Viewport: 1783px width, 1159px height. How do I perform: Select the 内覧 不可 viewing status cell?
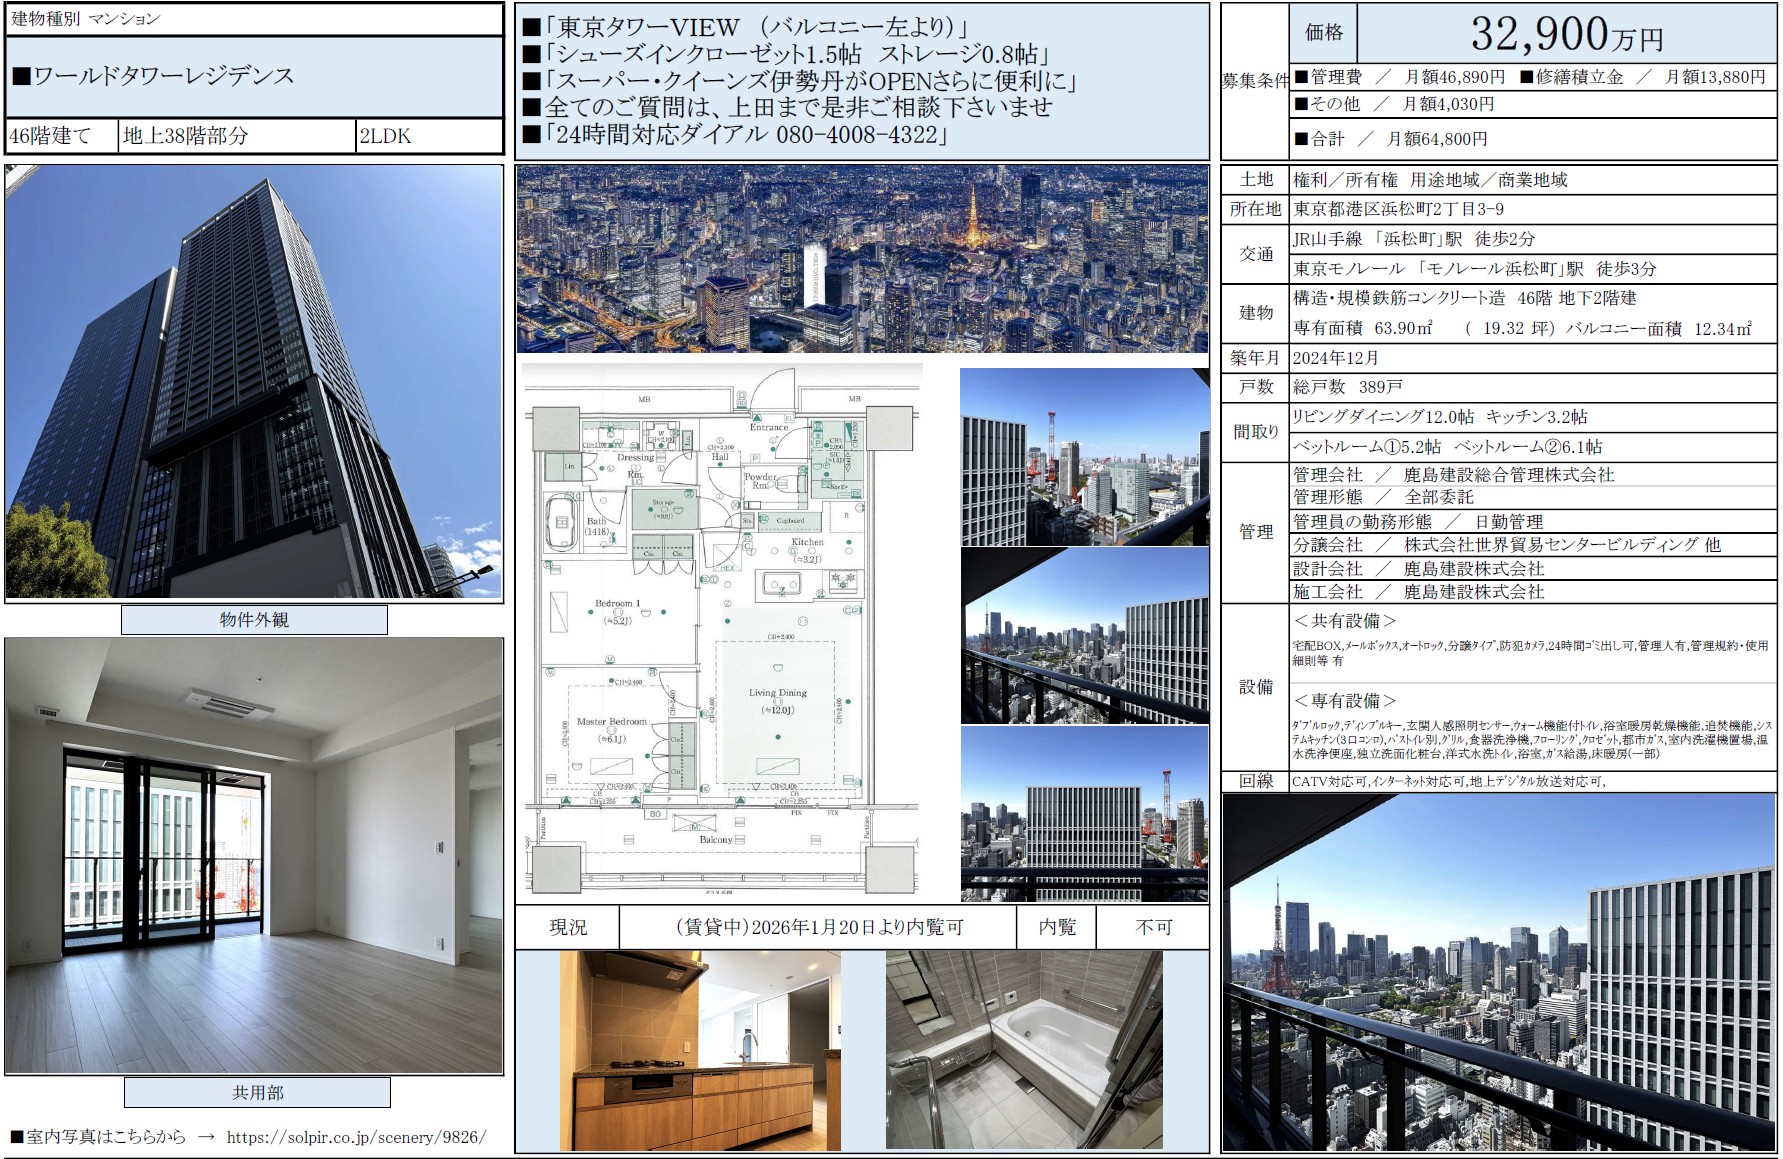point(1153,928)
